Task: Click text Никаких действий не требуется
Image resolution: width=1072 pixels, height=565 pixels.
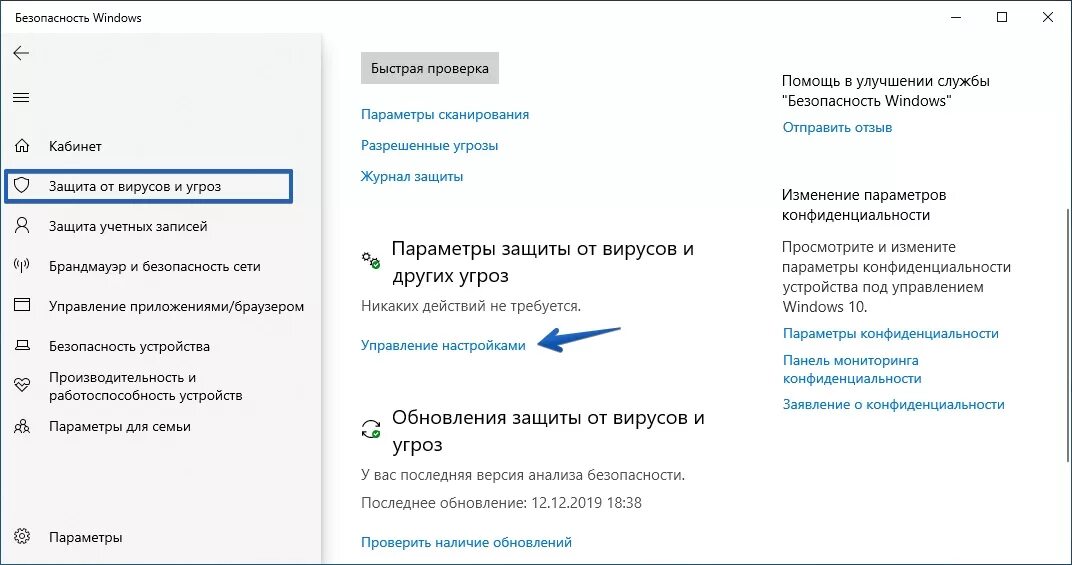Action: point(471,306)
